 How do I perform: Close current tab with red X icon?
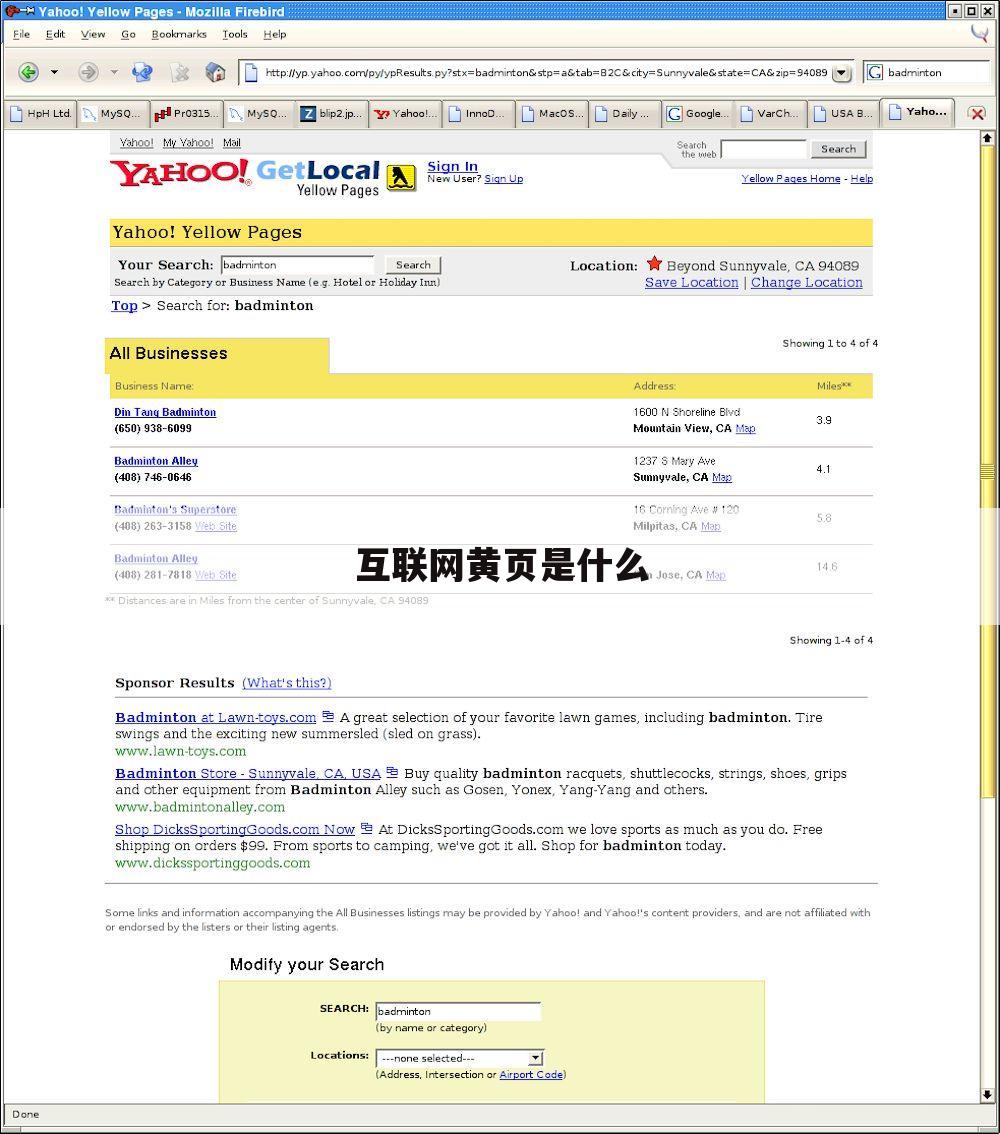pyautogui.click(x=977, y=114)
